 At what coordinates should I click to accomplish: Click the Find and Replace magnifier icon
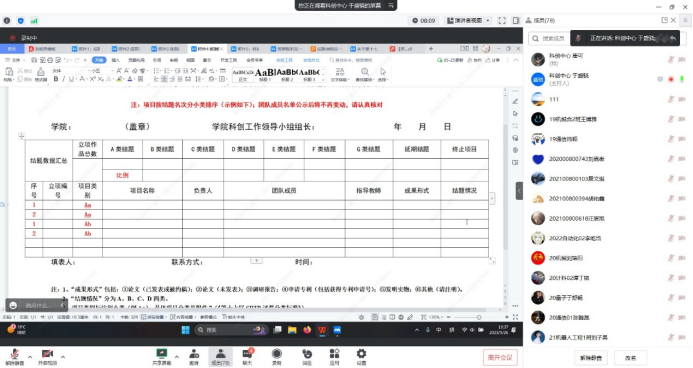click(x=365, y=72)
